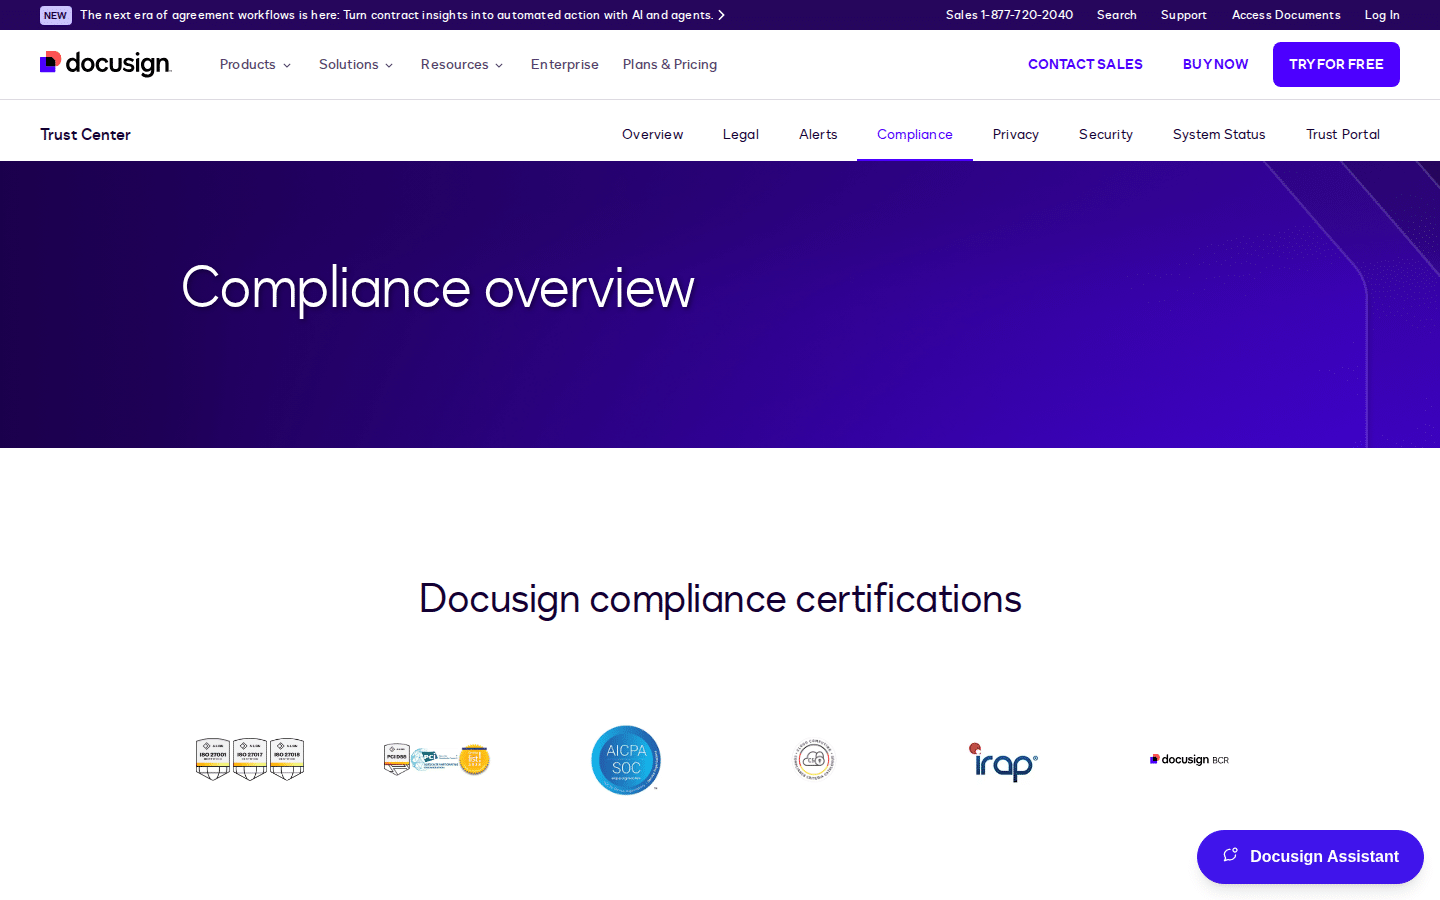Open the Docusign Assistant

(x=1310, y=857)
